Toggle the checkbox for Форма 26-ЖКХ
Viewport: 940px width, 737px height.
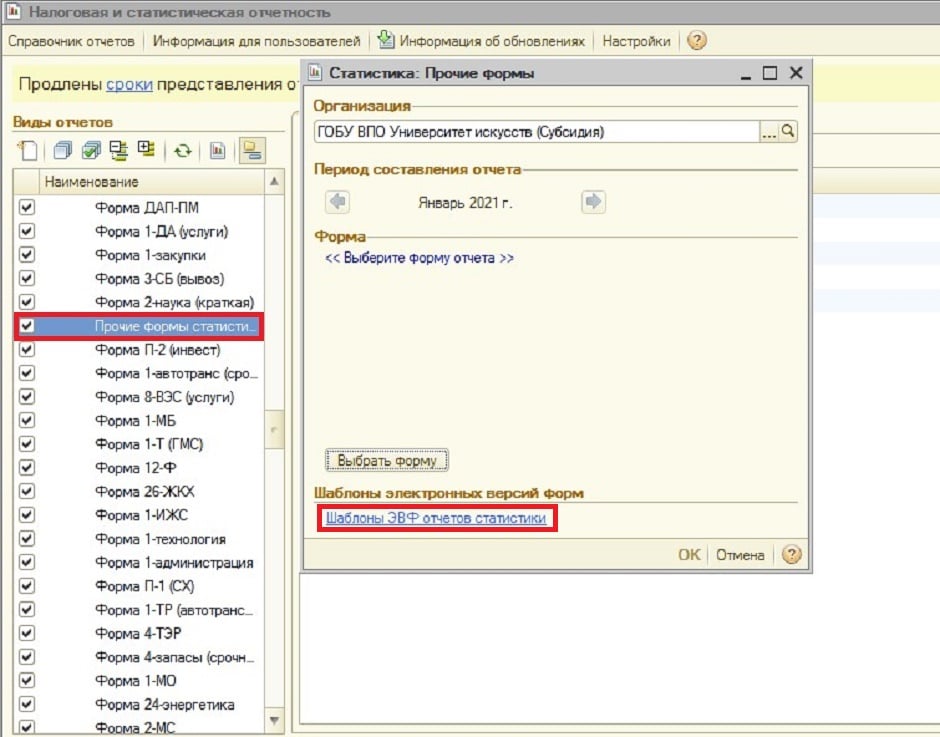point(27,492)
